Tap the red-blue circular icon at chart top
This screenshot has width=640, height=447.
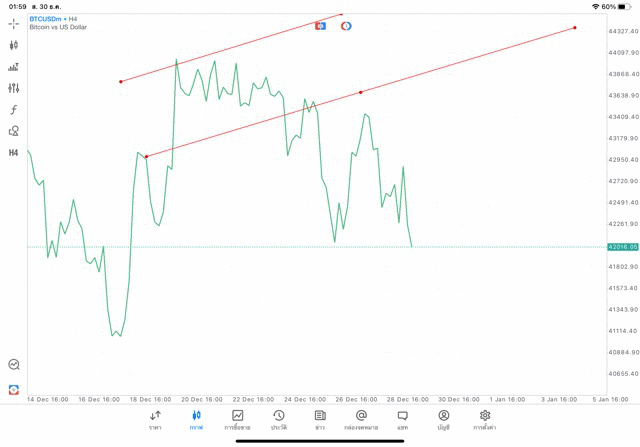tap(346, 25)
